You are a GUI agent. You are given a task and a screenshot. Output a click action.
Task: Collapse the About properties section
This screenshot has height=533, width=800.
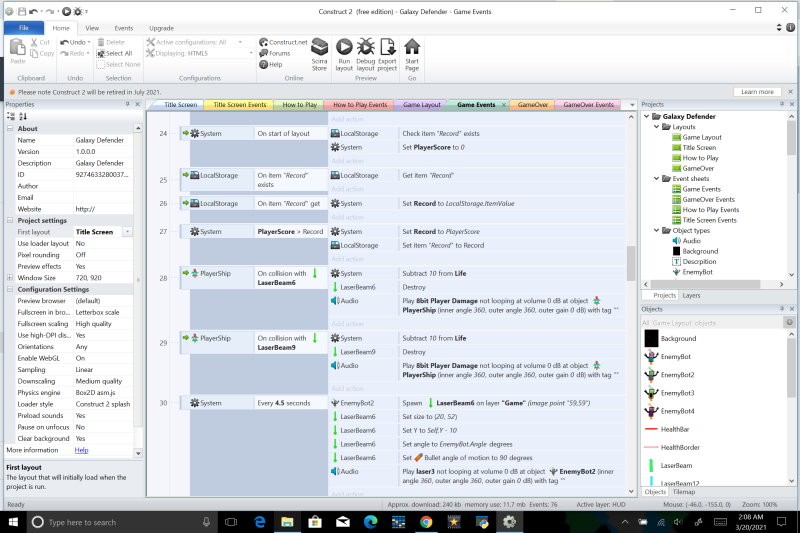point(10,129)
